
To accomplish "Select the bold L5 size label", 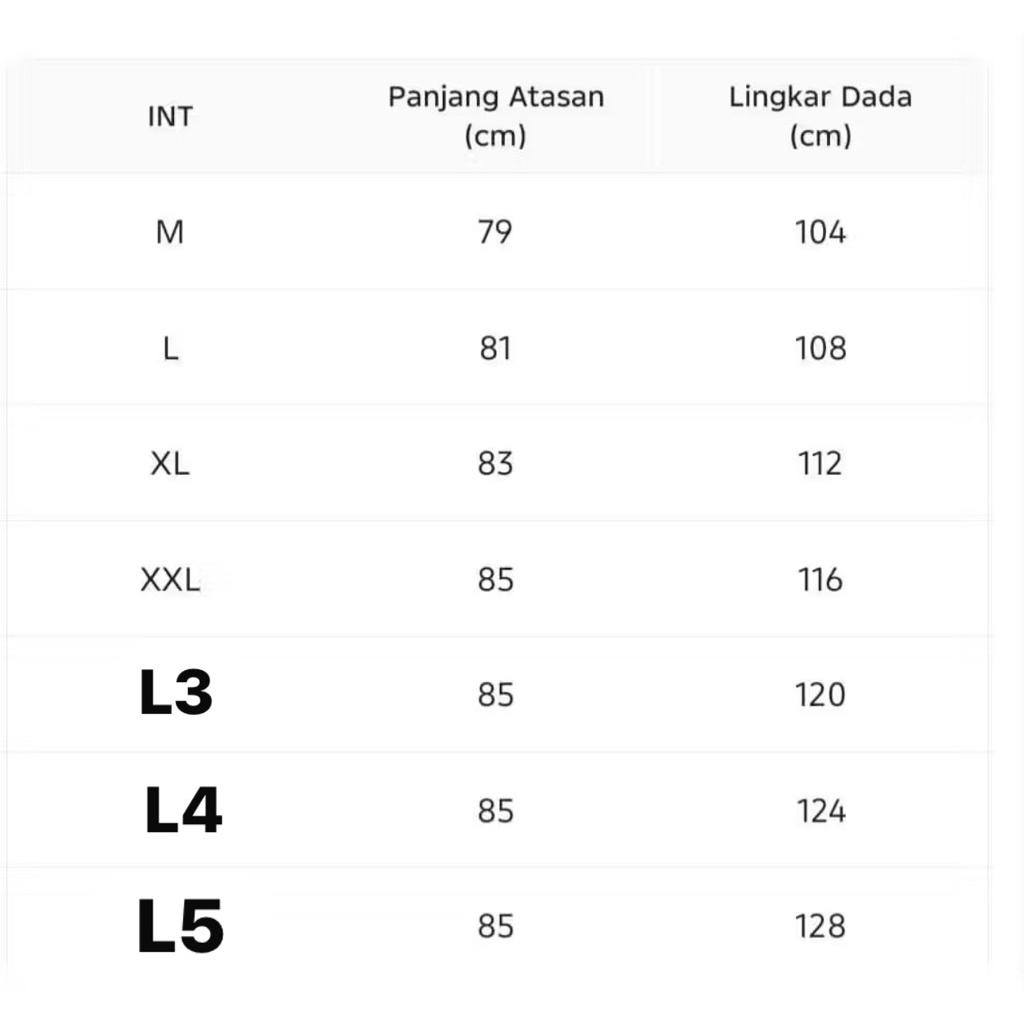I will [x=180, y=926].
